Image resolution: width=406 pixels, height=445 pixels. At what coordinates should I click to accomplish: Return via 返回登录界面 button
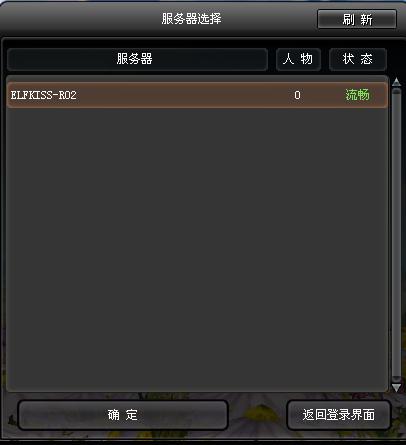[339, 415]
